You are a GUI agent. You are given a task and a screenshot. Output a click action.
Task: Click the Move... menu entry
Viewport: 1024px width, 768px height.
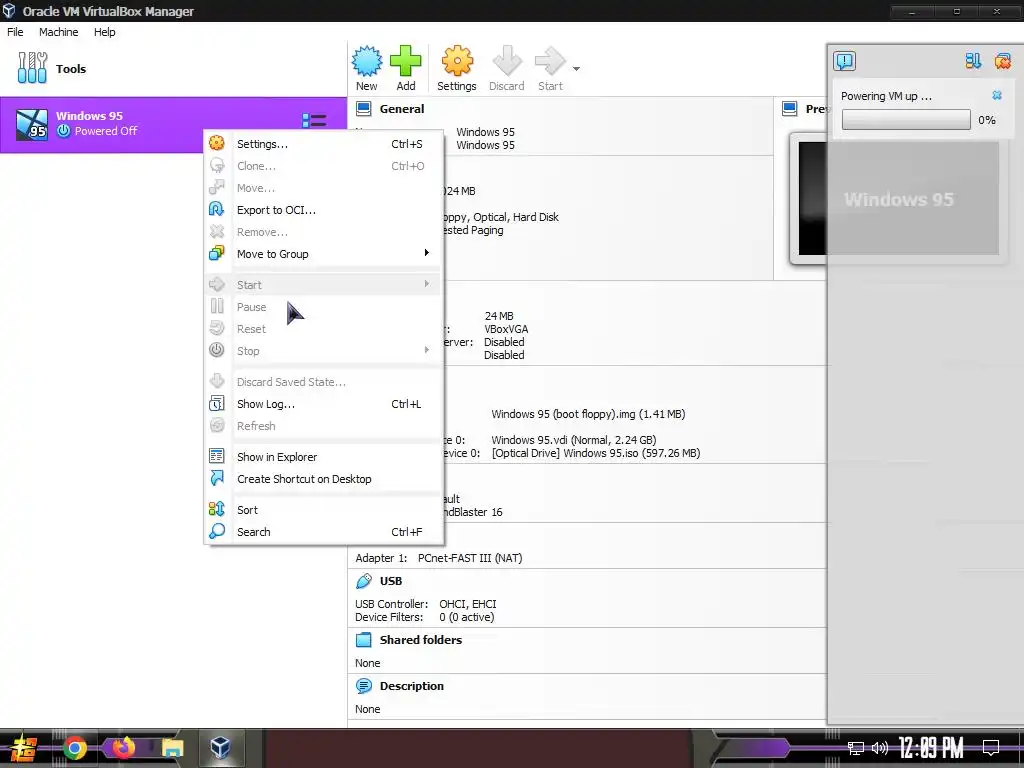coord(324,188)
